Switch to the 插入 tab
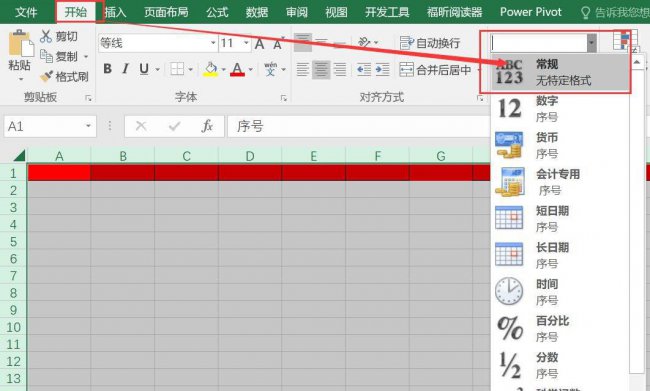The width and height of the screenshot is (650, 391). (x=115, y=12)
